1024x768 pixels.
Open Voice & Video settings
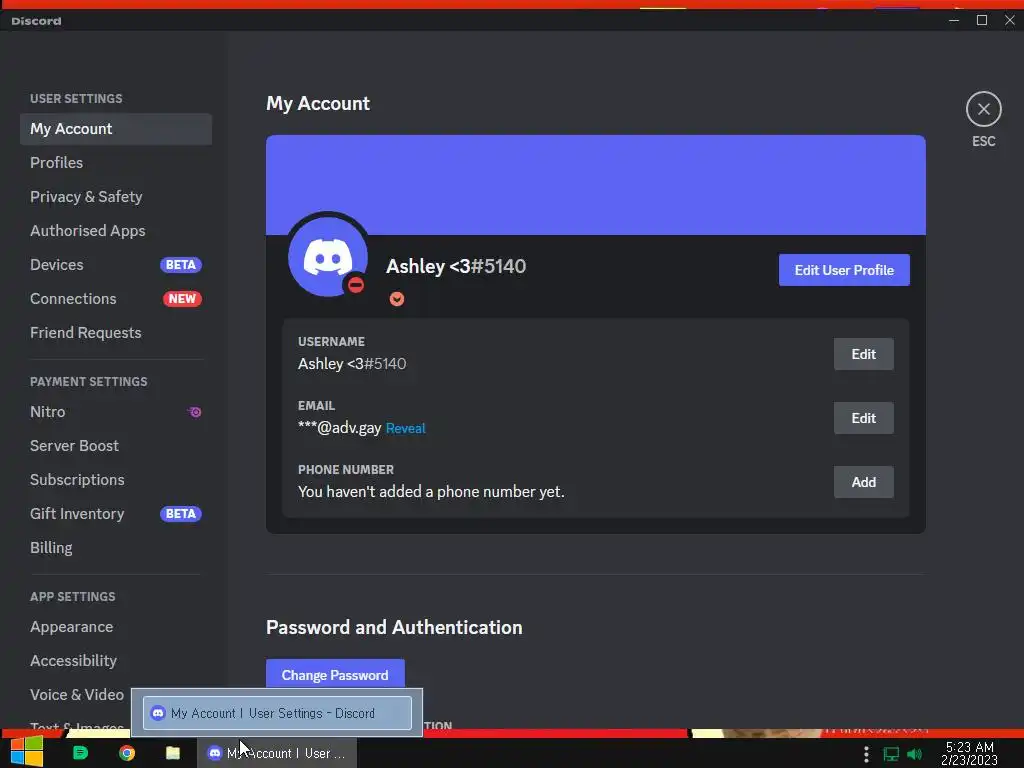(x=76, y=695)
